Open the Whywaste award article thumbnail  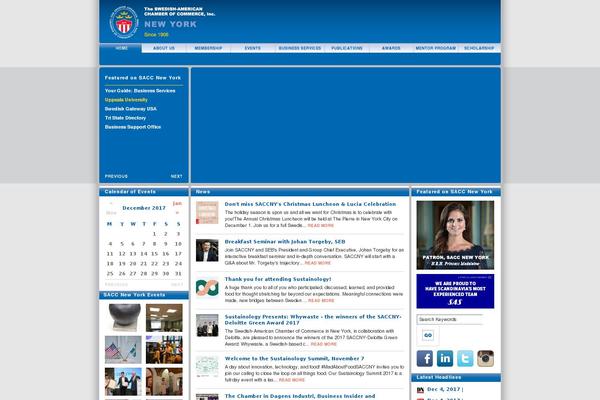(207, 325)
